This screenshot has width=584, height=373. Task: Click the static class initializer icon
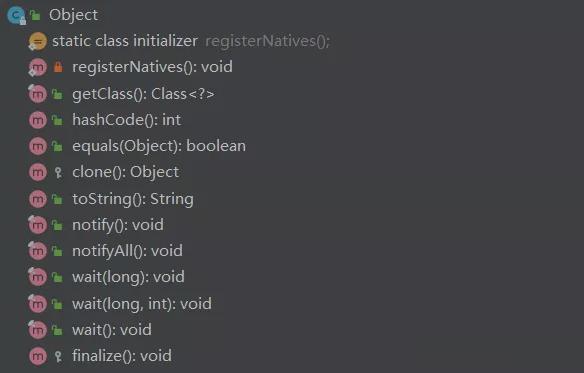(38, 41)
